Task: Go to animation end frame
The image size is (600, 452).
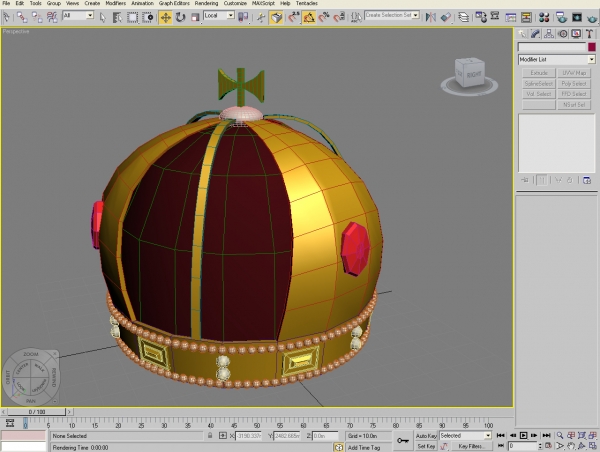Action: (x=546, y=436)
